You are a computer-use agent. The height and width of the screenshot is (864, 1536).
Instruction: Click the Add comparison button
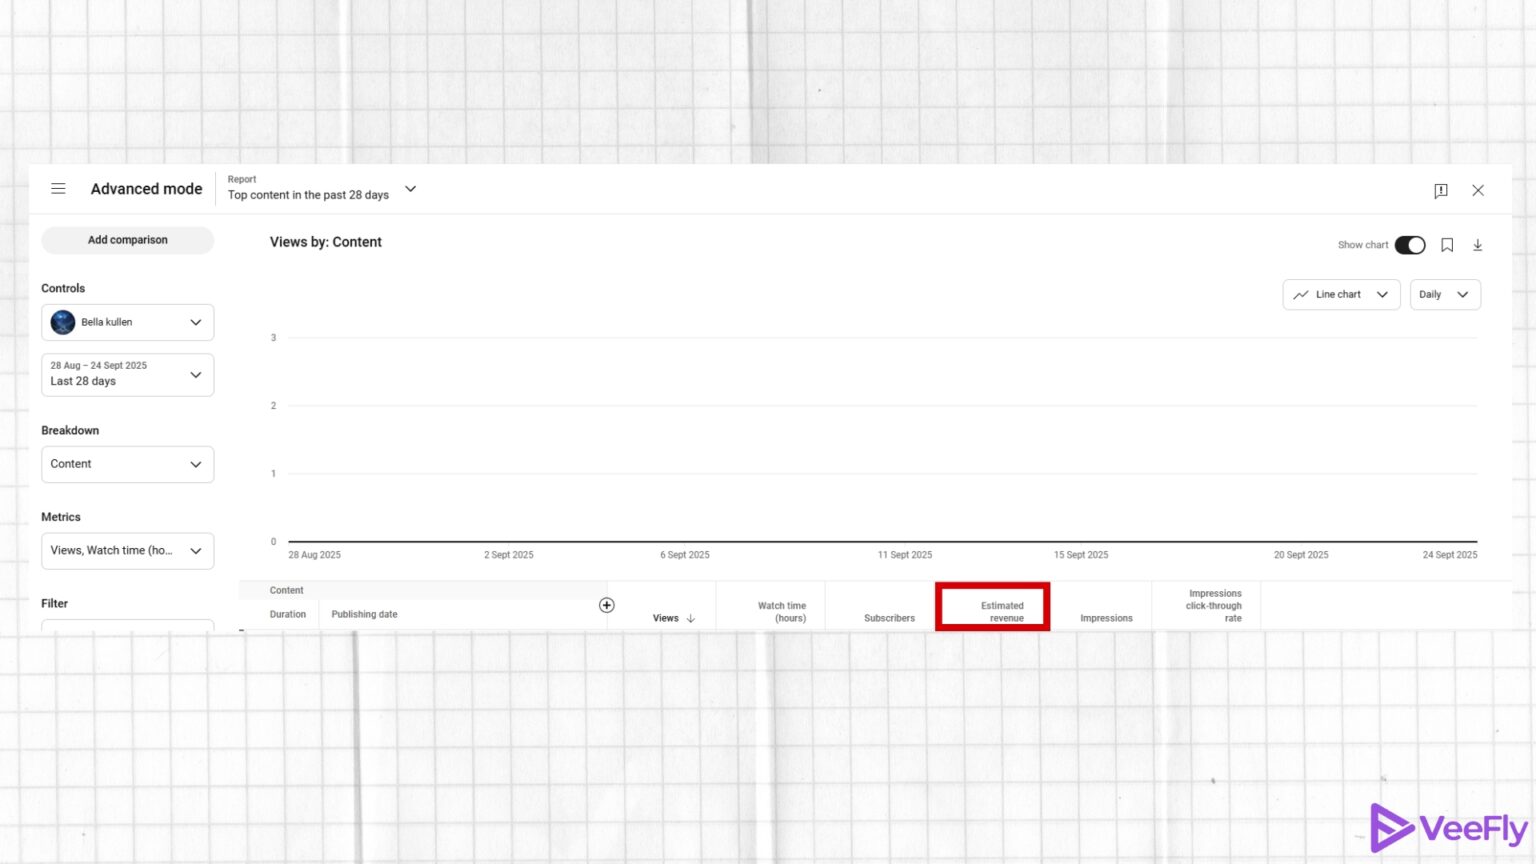click(127, 240)
